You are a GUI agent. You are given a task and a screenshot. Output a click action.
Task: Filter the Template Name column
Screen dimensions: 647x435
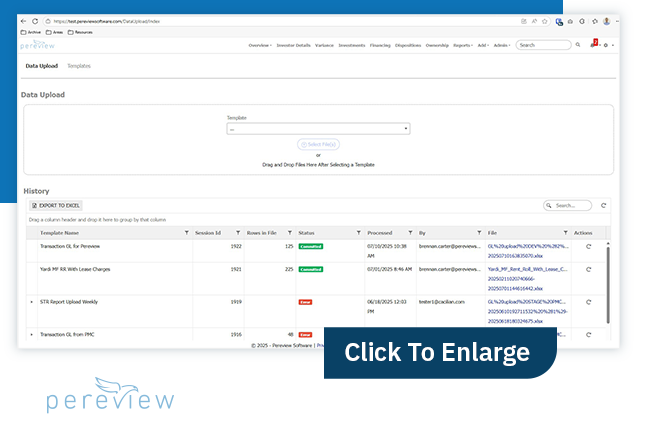click(x=187, y=233)
